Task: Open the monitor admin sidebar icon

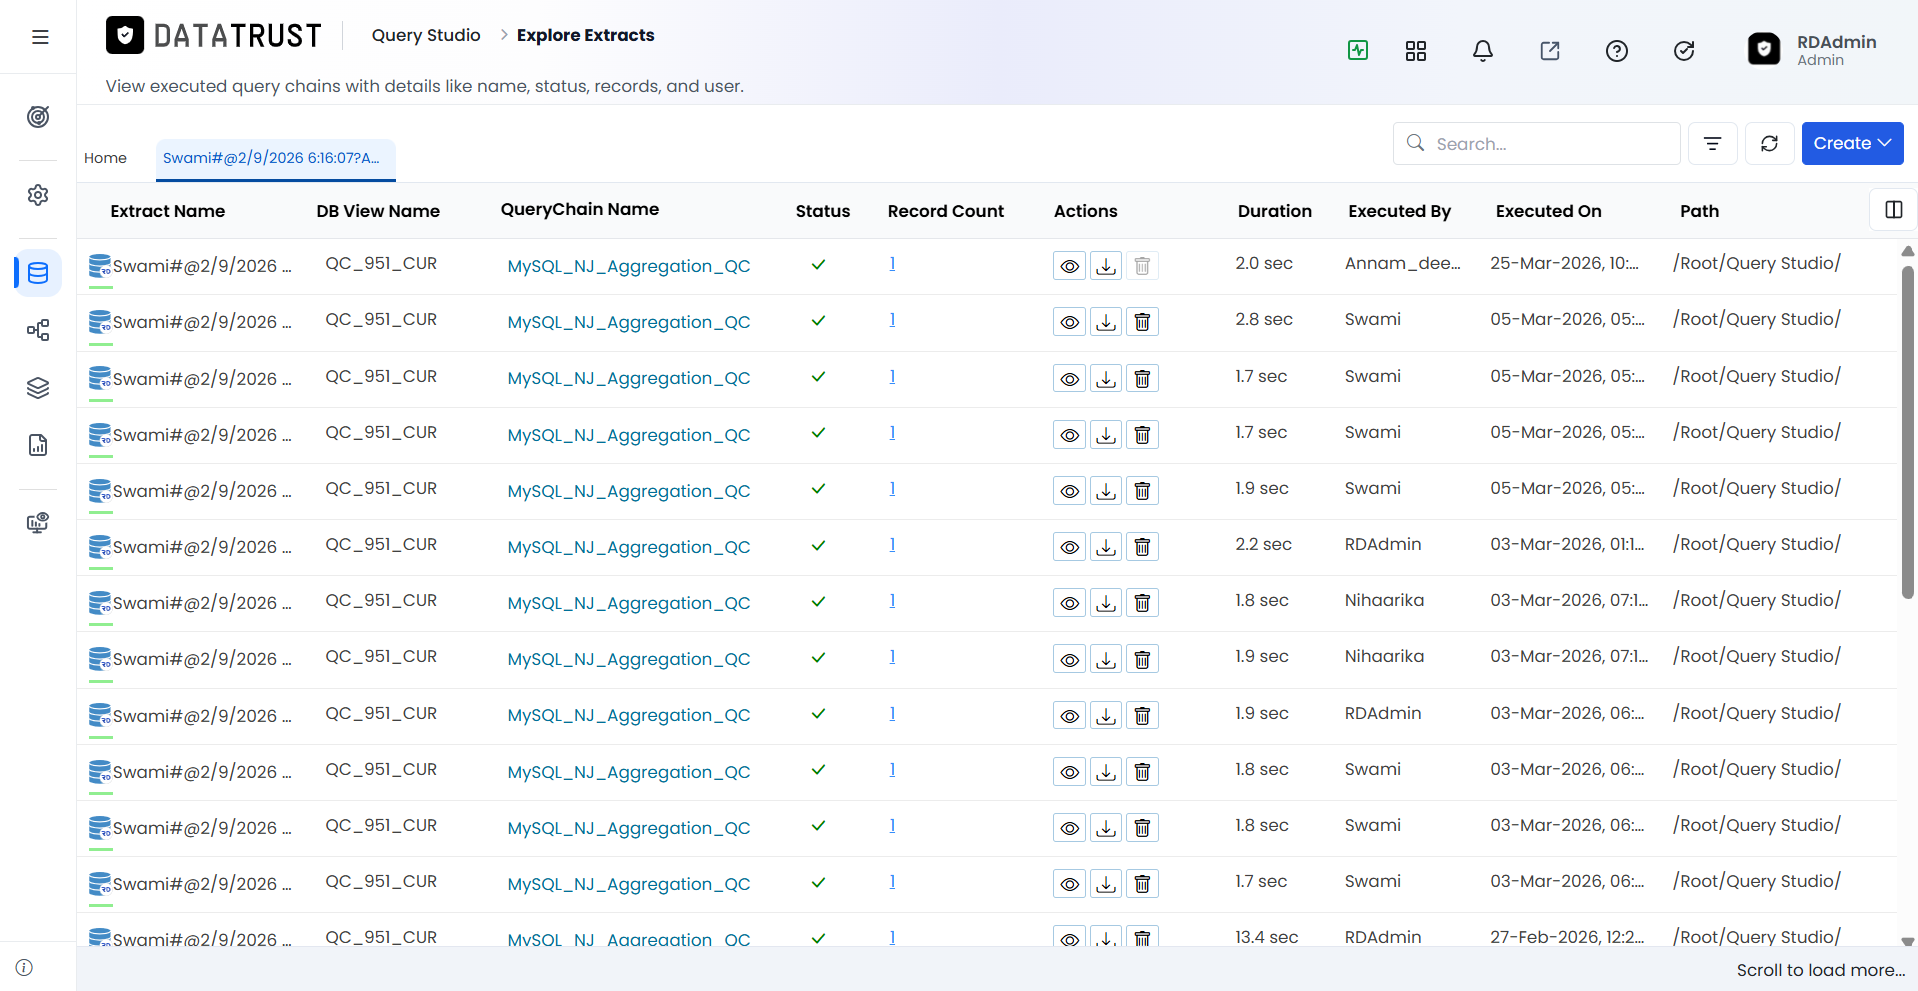Action: point(38,523)
